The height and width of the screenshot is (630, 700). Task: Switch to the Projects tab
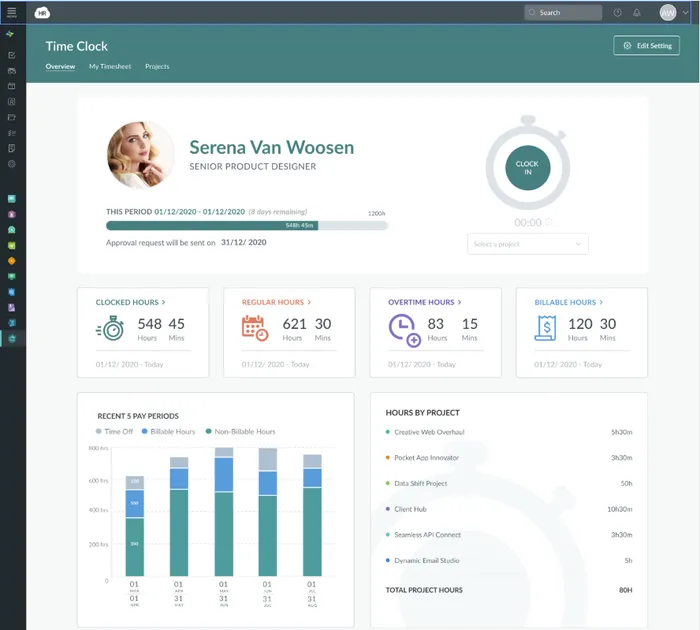click(157, 67)
